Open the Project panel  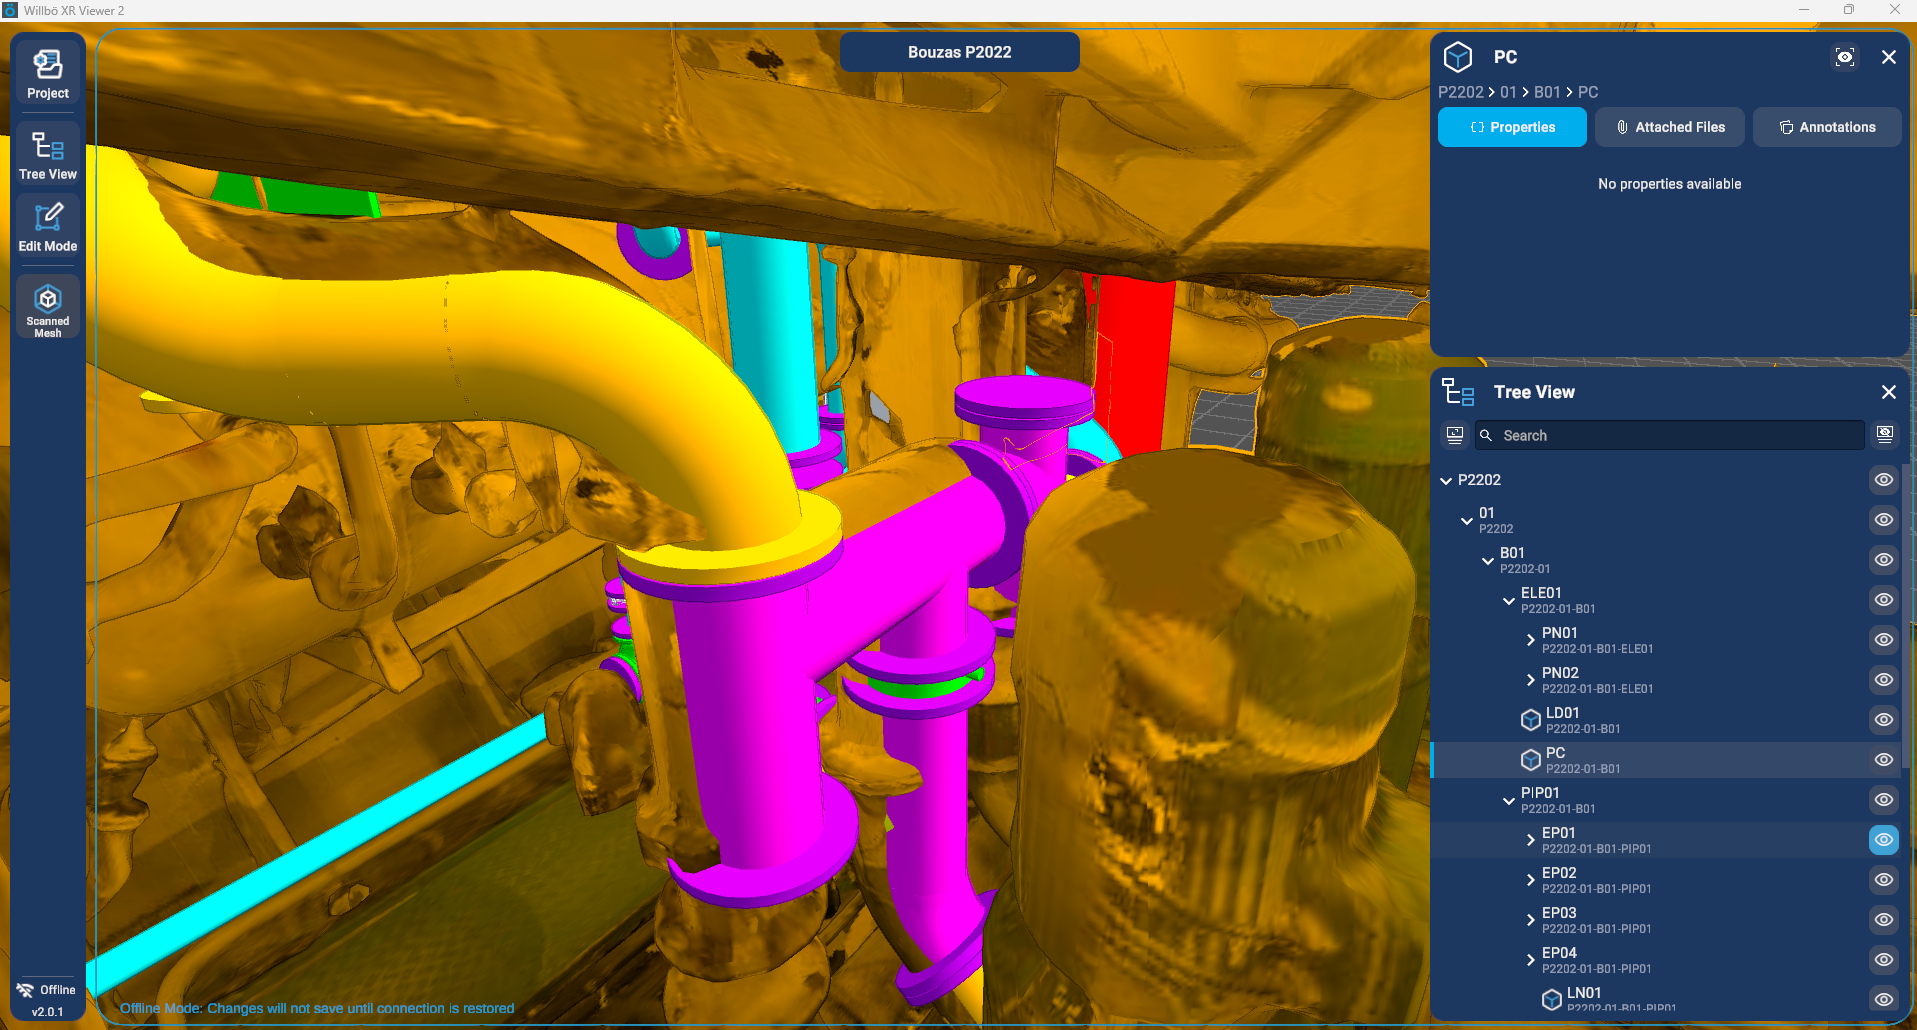(x=48, y=74)
